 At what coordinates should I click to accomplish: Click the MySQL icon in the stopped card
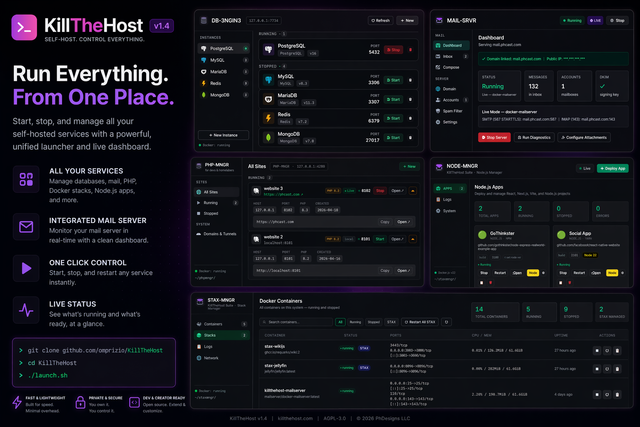pos(269,80)
